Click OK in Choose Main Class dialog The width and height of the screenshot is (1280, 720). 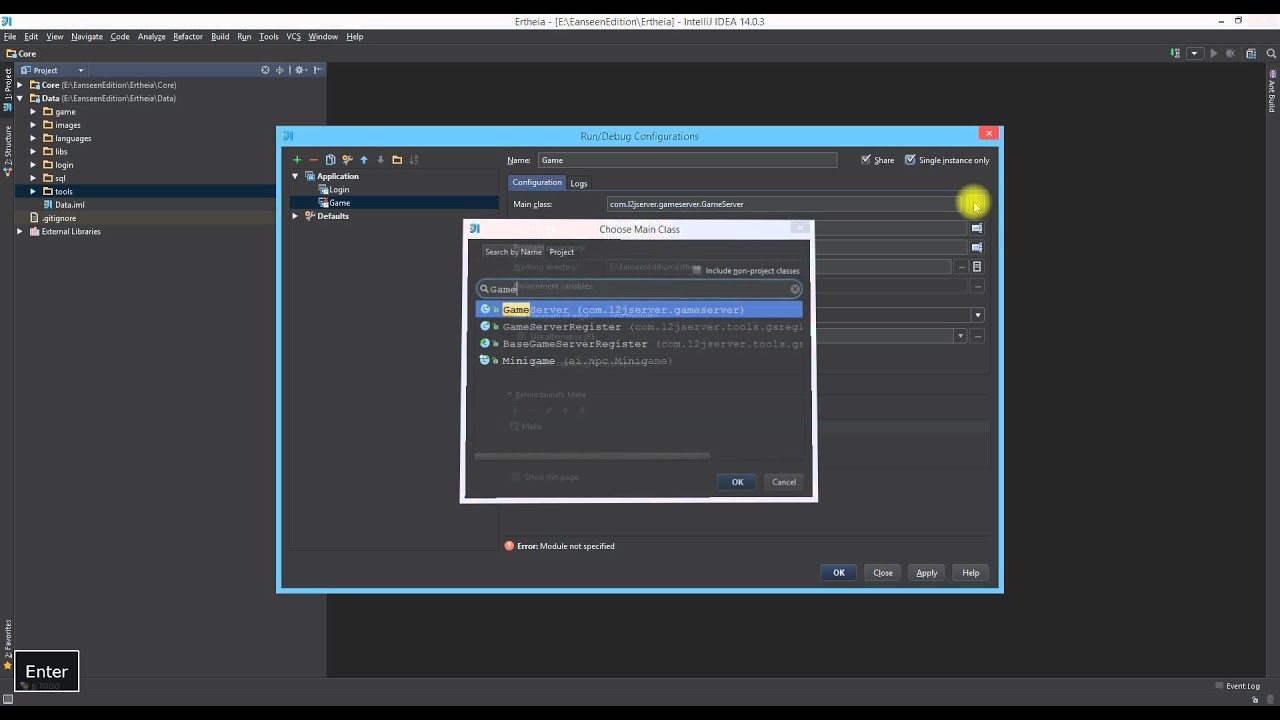(x=737, y=482)
